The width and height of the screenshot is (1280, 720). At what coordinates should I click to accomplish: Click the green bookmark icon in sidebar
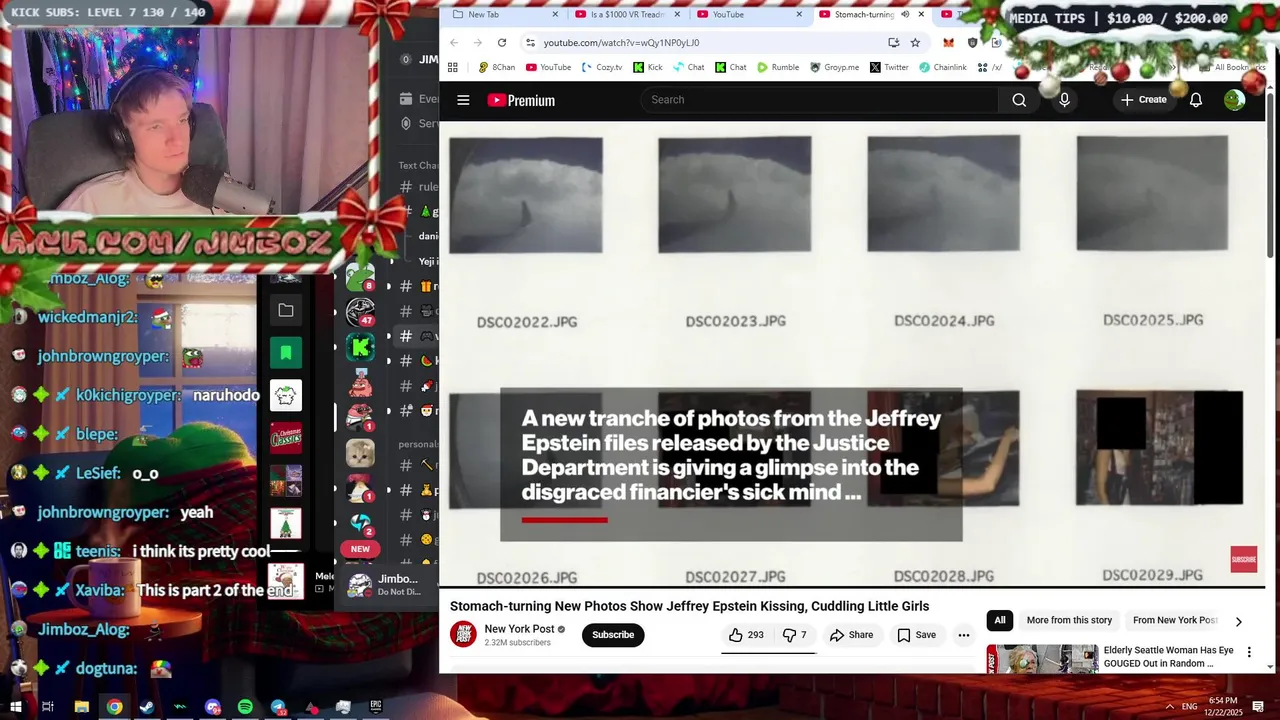pos(286,352)
